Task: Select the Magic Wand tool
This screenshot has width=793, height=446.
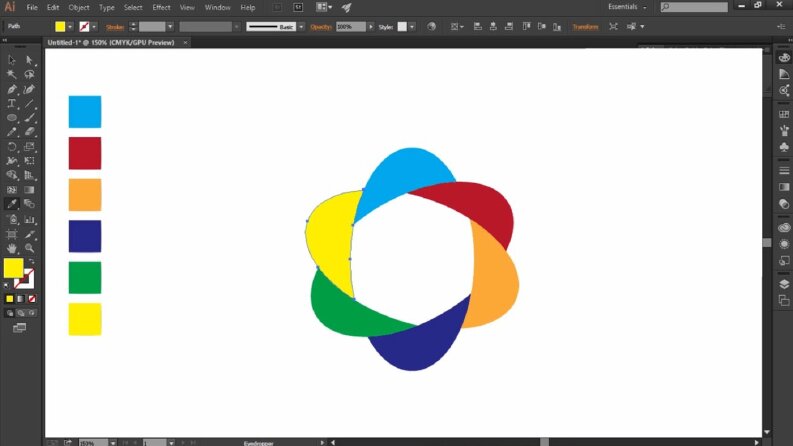Action: pyautogui.click(x=12, y=74)
